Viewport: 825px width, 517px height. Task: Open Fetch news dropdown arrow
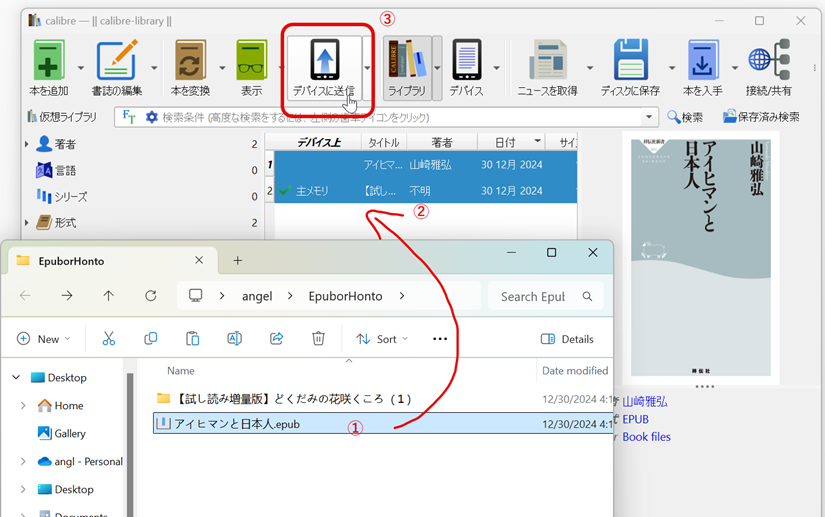(590, 68)
